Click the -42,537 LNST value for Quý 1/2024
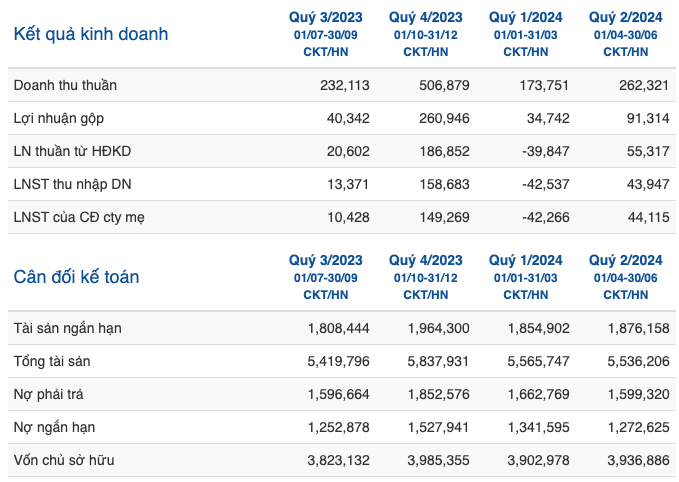This screenshot has height=482, width=679. pos(546,184)
